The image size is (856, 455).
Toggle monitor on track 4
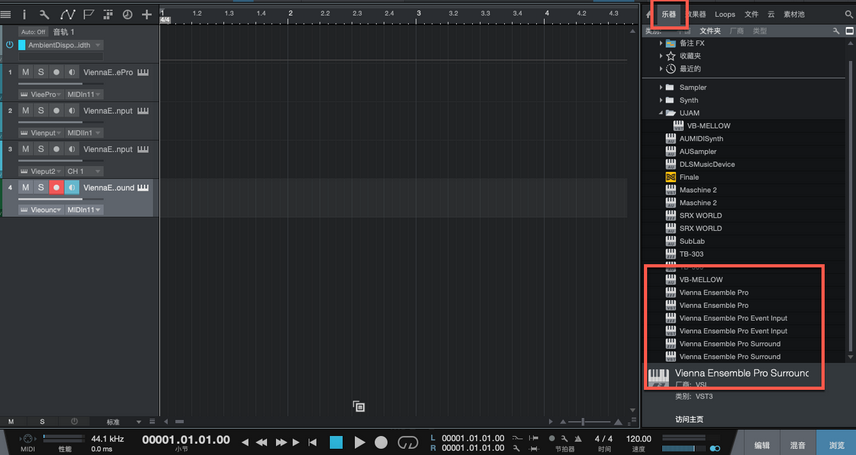72,187
